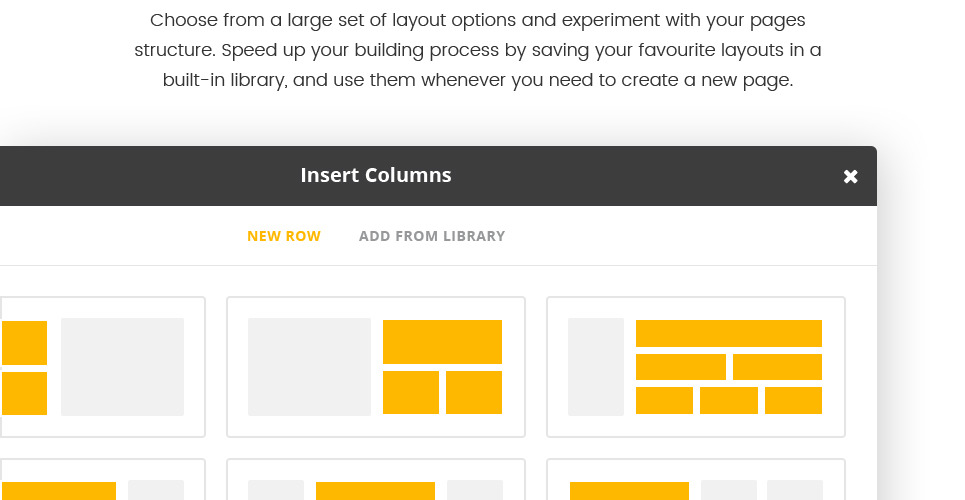Click the Insert Columns title bar
The height and width of the screenshot is (500, 965).
(x=376, y=176)
